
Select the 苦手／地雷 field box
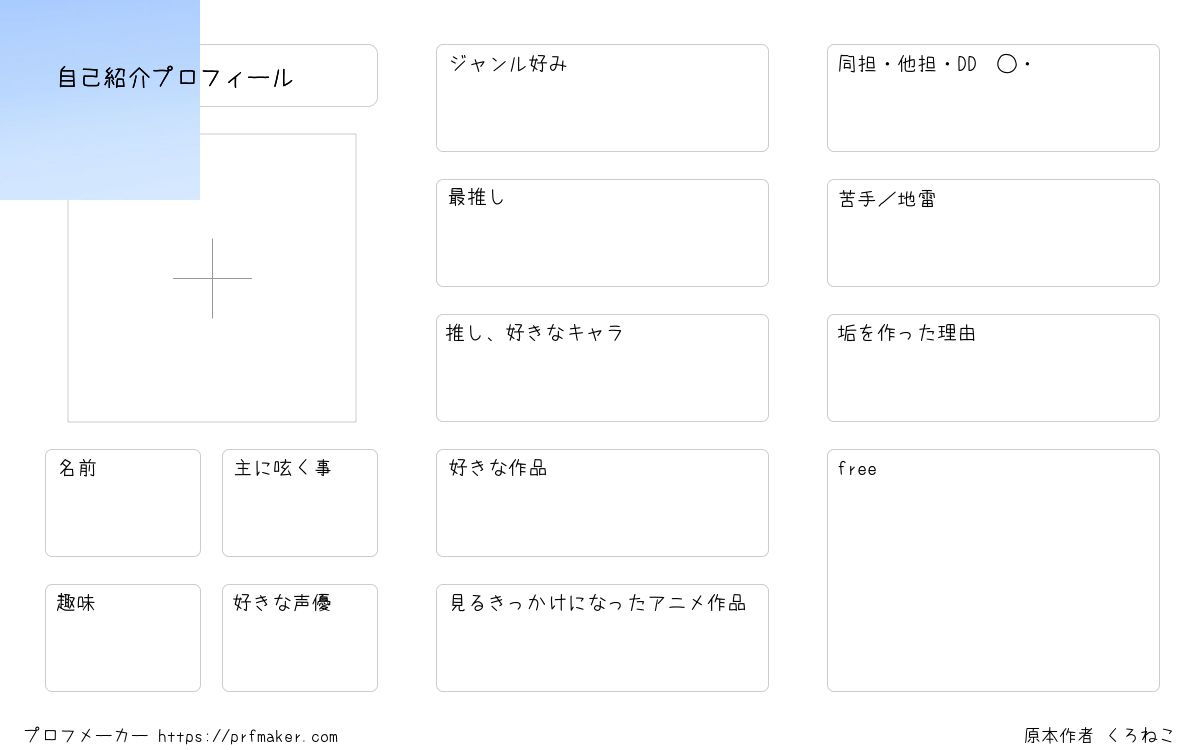coord(993,233)
